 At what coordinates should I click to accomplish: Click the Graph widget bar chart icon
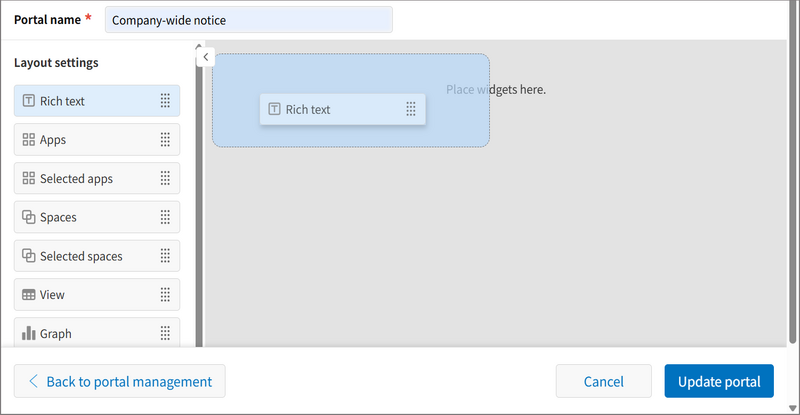[28, 333]
